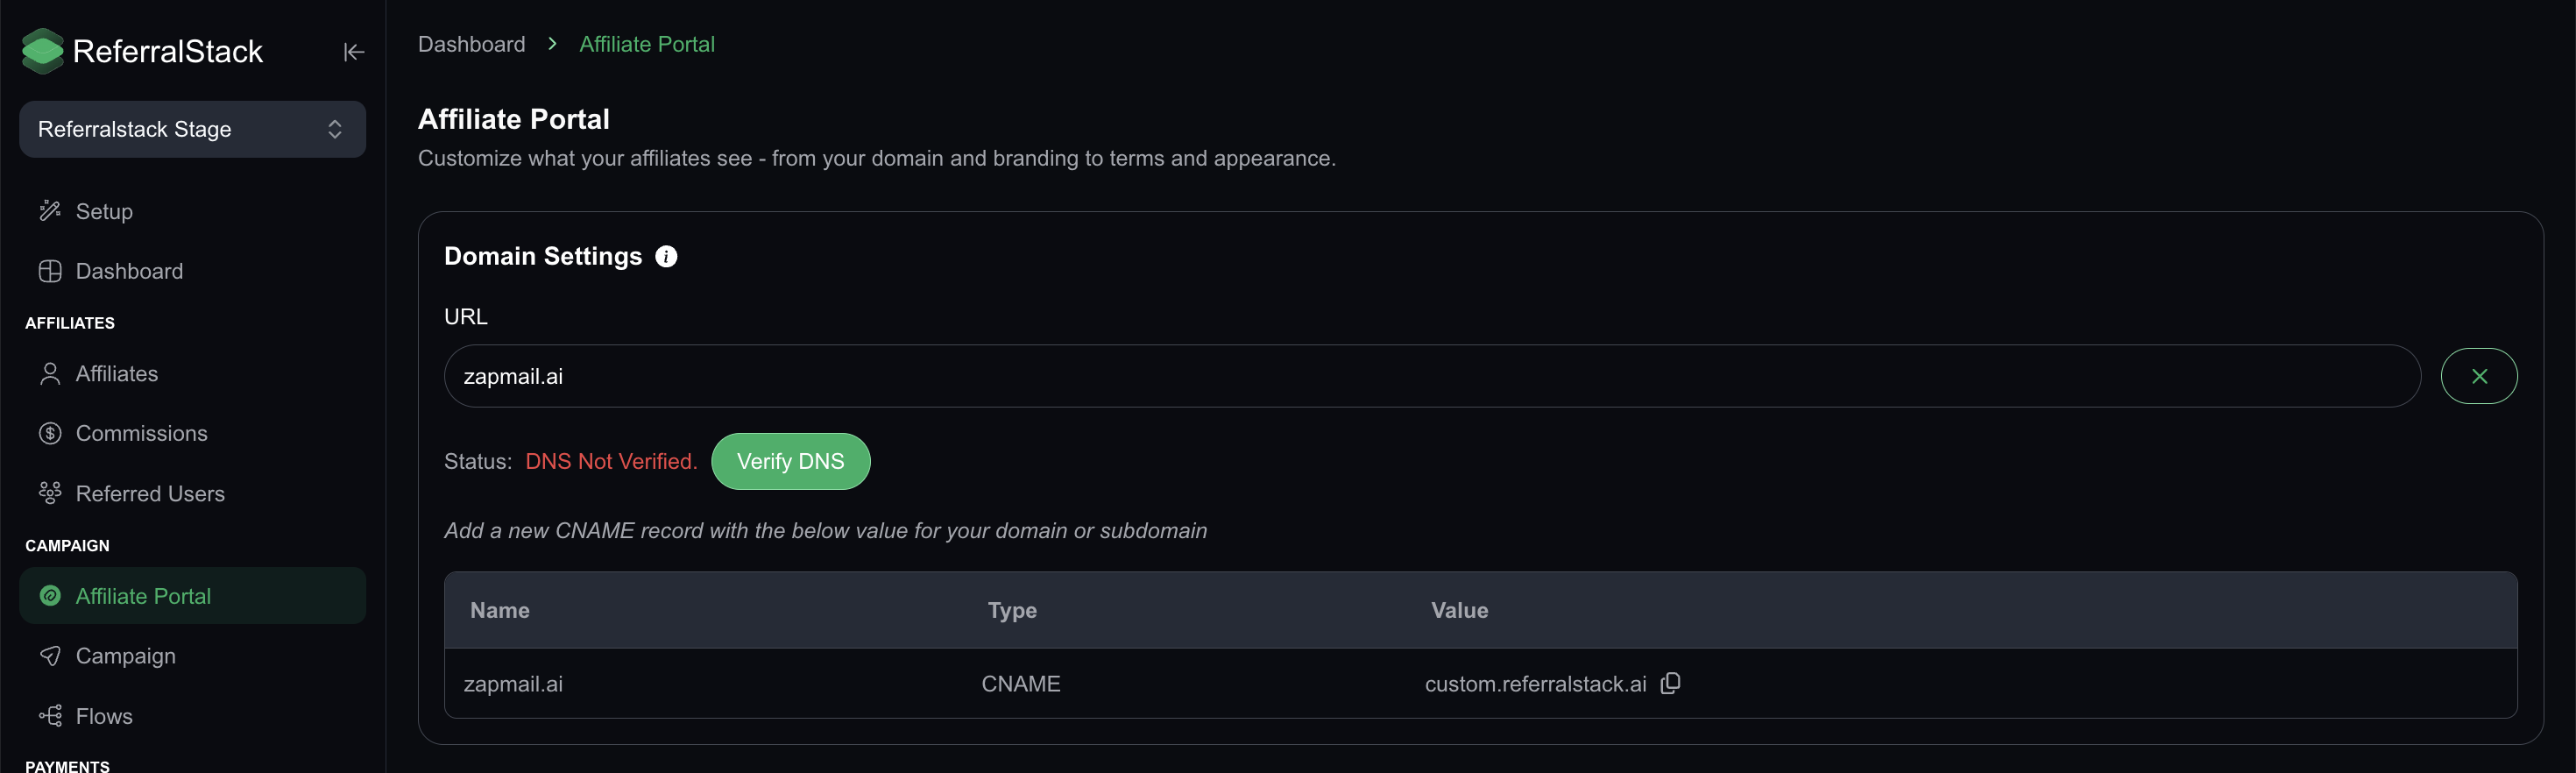
Task: Expand the workspace switcher chevrons
Action: (335, 129)
